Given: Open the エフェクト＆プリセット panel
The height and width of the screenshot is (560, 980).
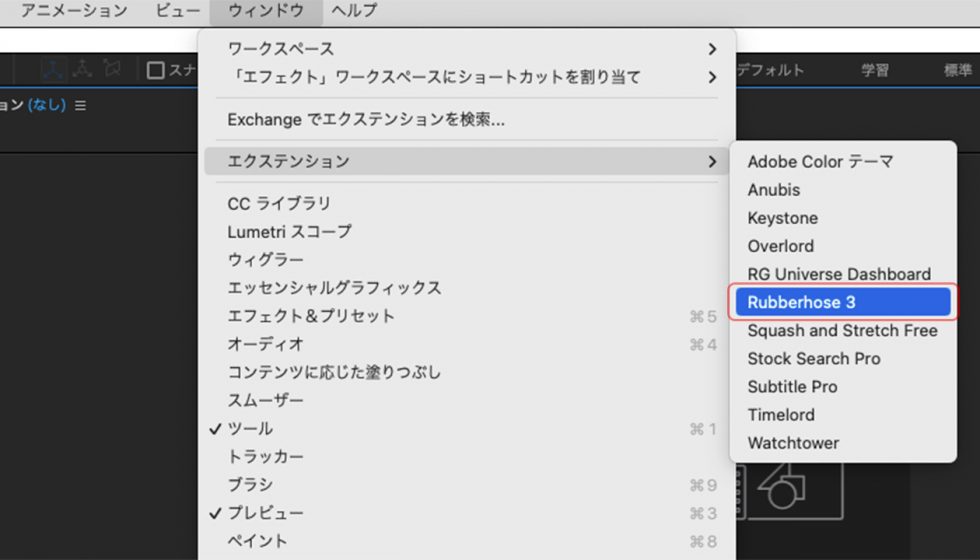Looking at the screenshot, I should 467,316.
